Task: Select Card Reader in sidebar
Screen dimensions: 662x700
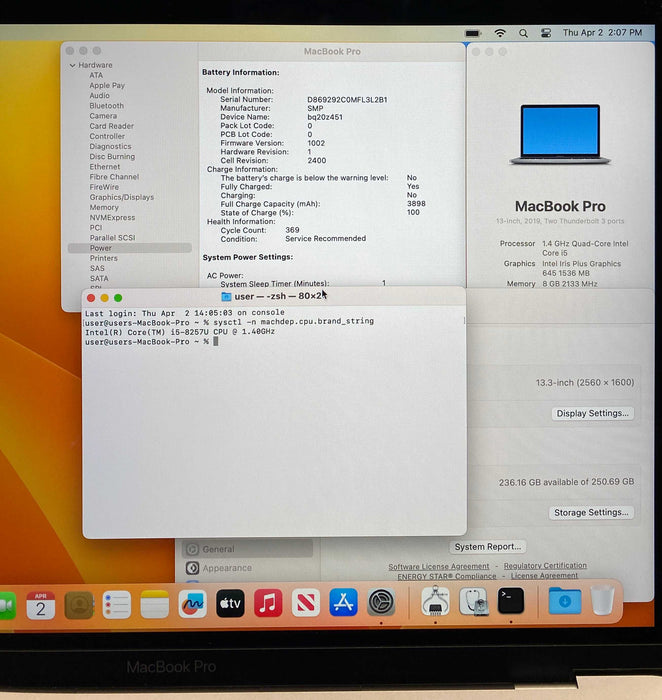Action: 112,126
